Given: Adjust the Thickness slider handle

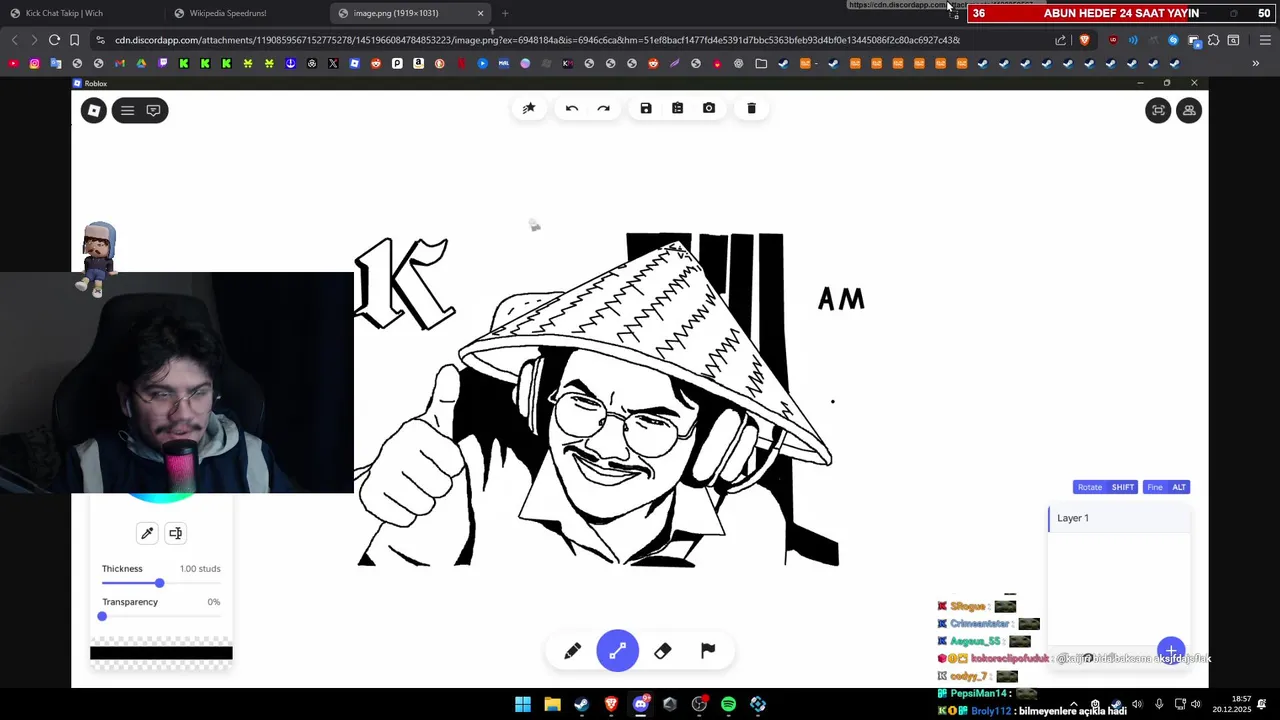Looking at the screenshot, I should 159,583.
